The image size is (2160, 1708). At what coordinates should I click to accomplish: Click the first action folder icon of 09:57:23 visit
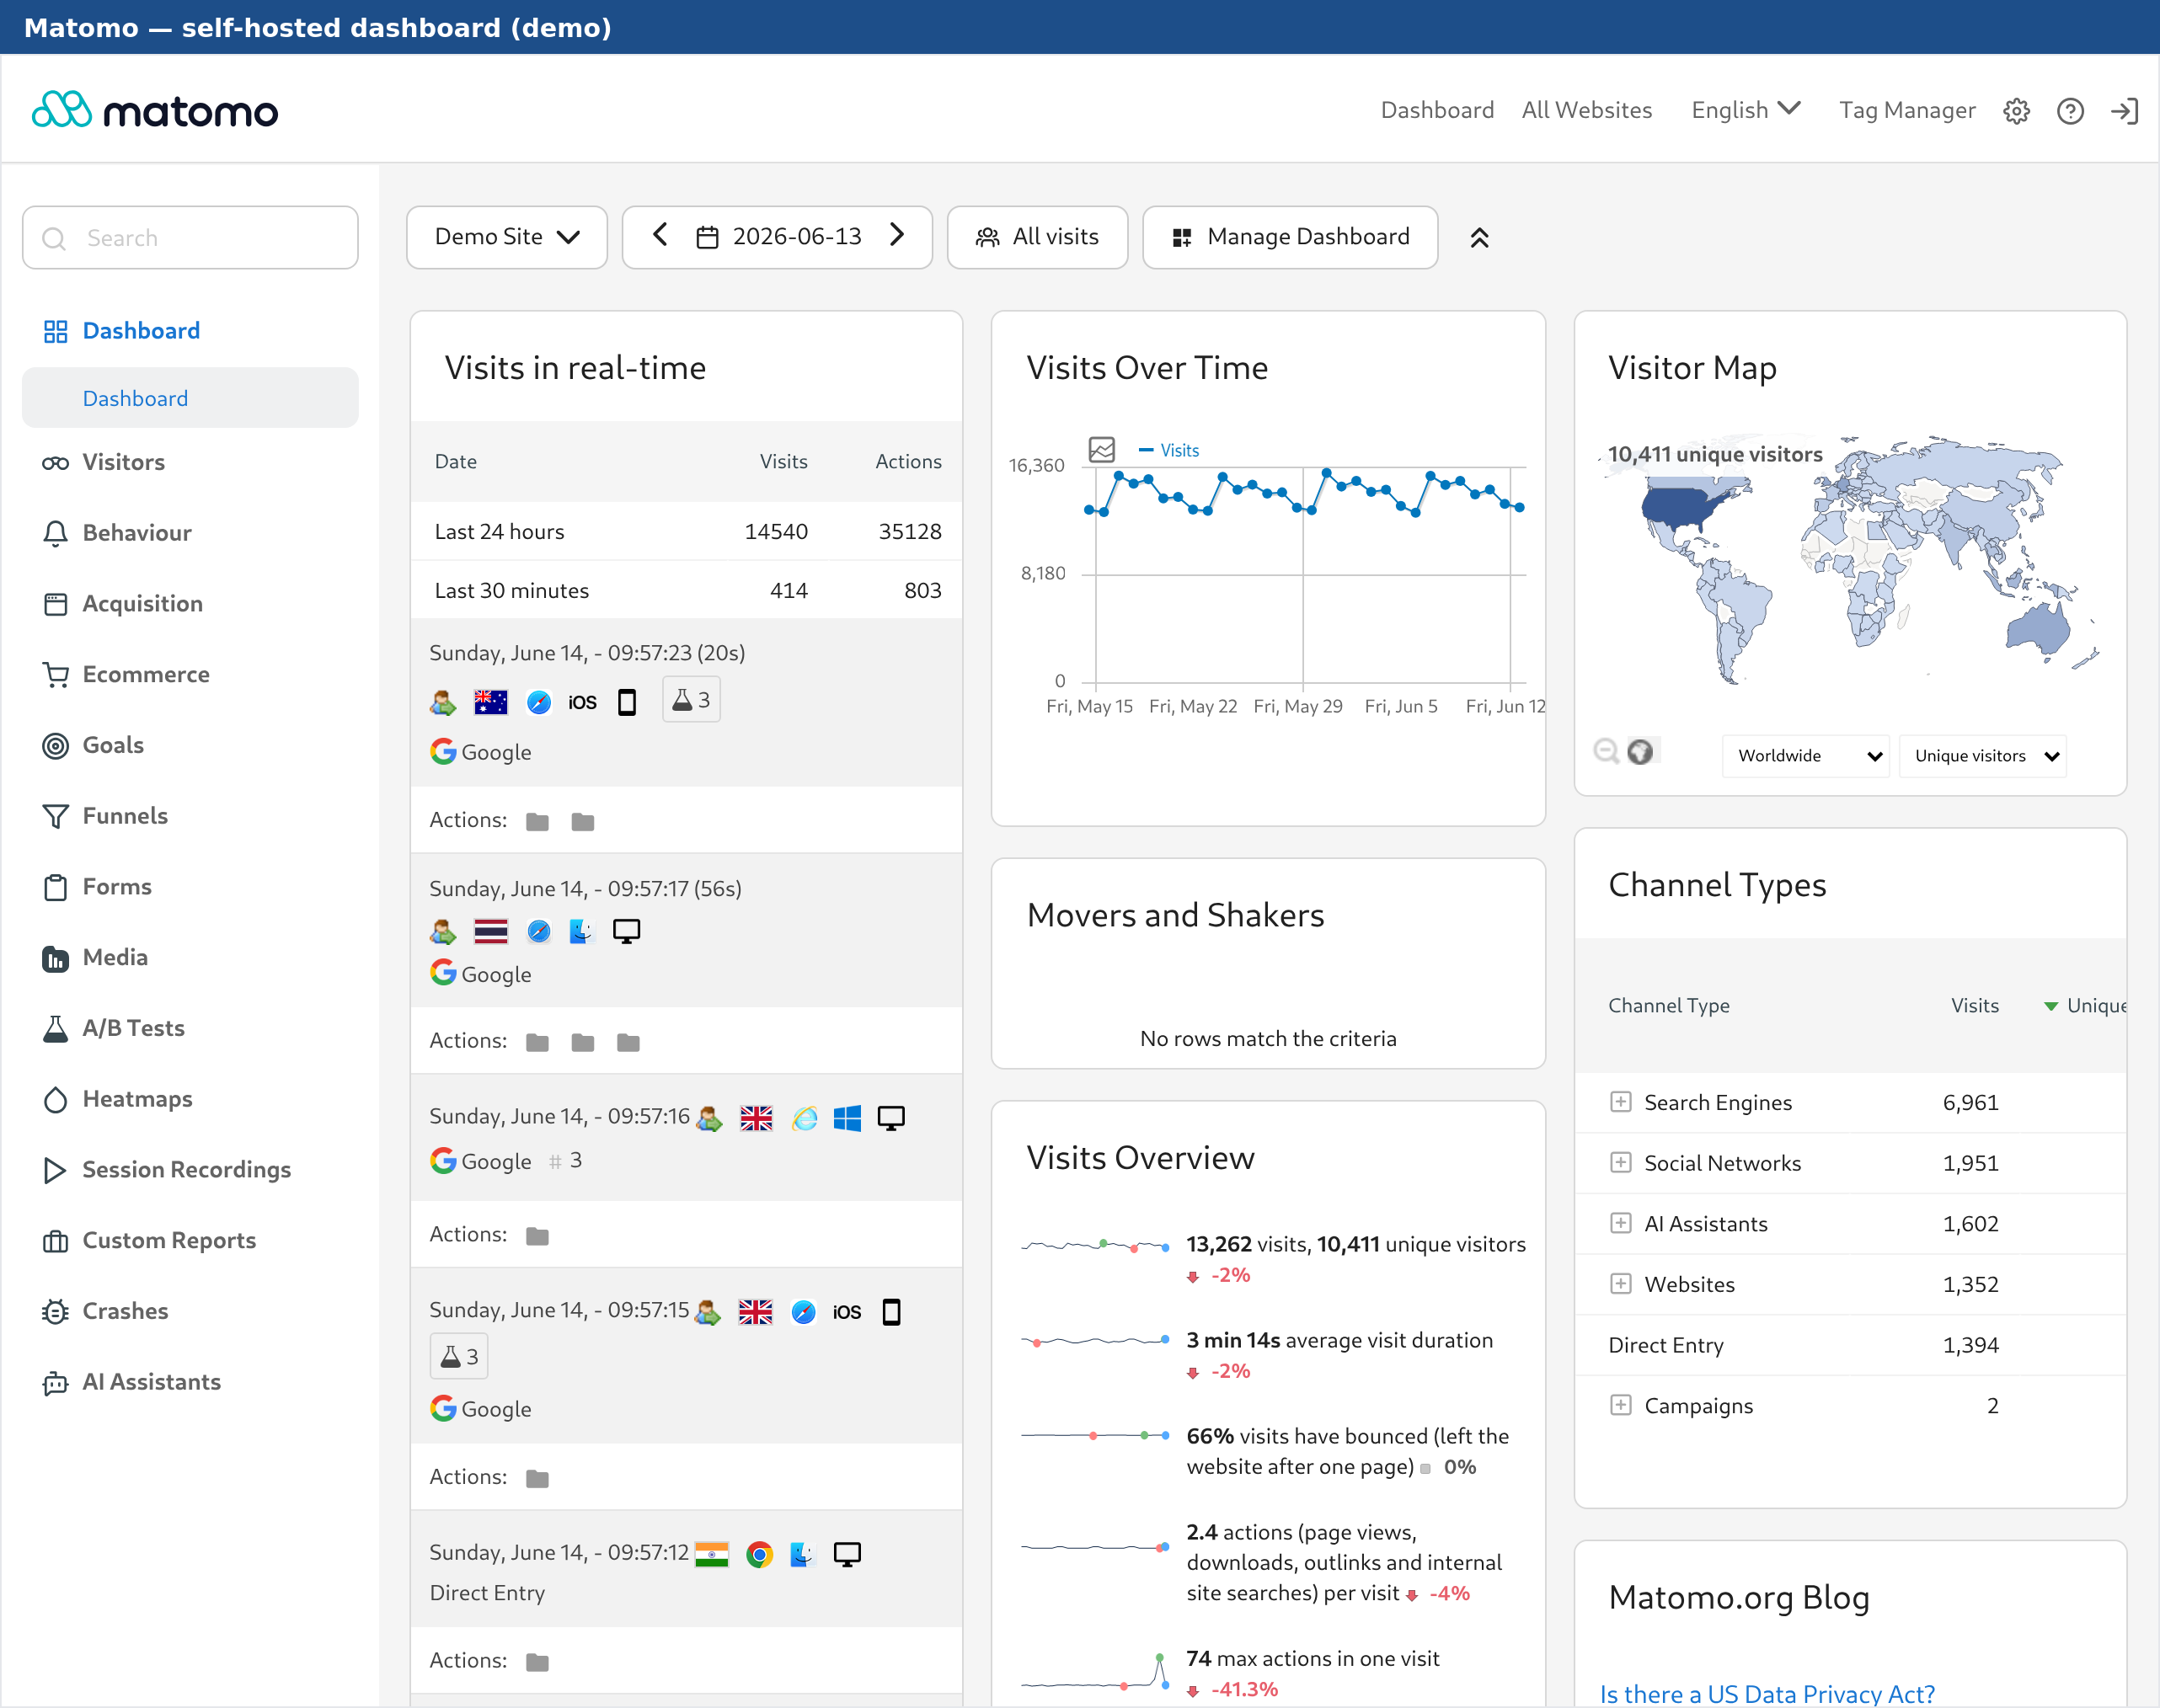click(537, 822)
